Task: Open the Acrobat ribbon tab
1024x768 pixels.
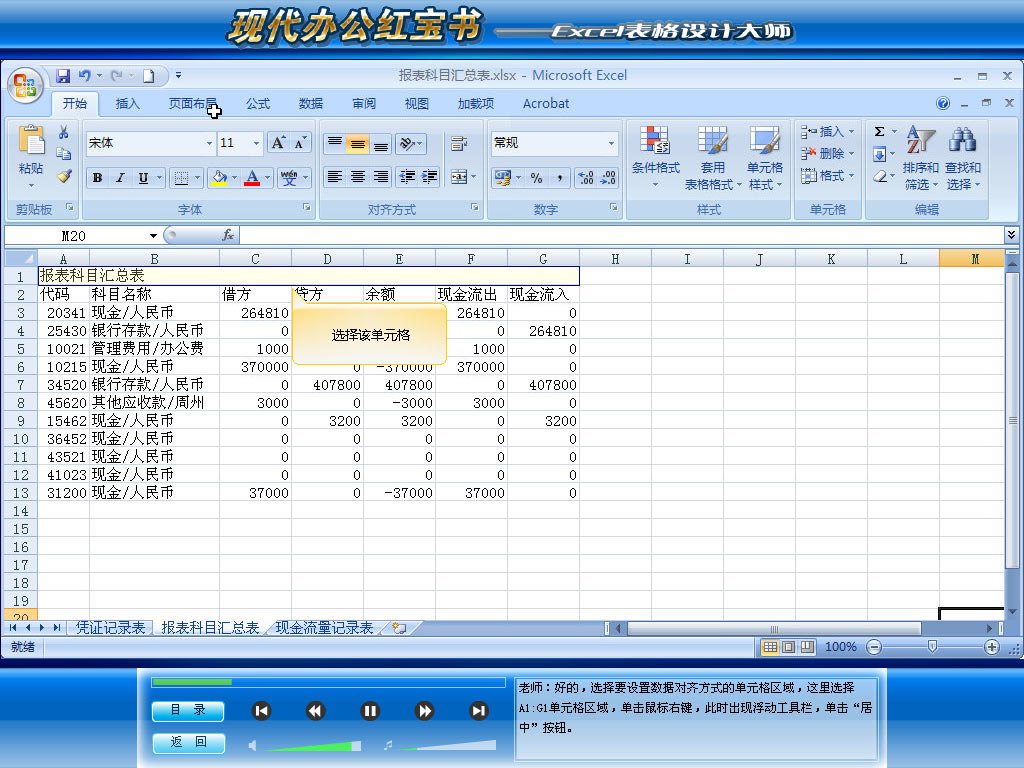Action: (546, 103)
